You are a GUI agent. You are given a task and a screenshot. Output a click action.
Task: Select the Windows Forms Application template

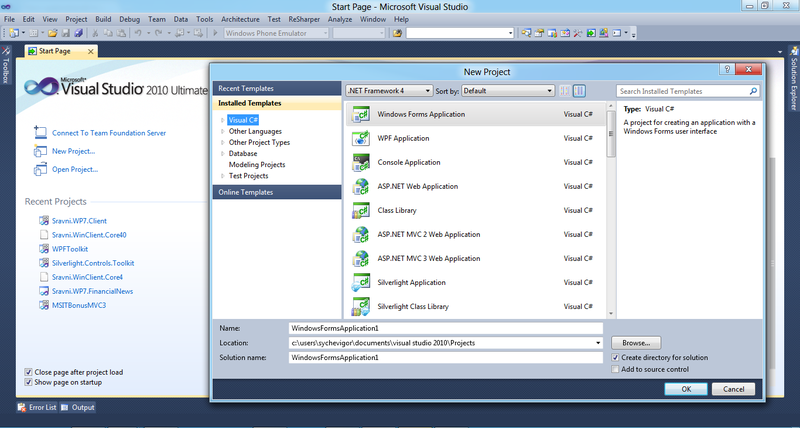point(476,114)
